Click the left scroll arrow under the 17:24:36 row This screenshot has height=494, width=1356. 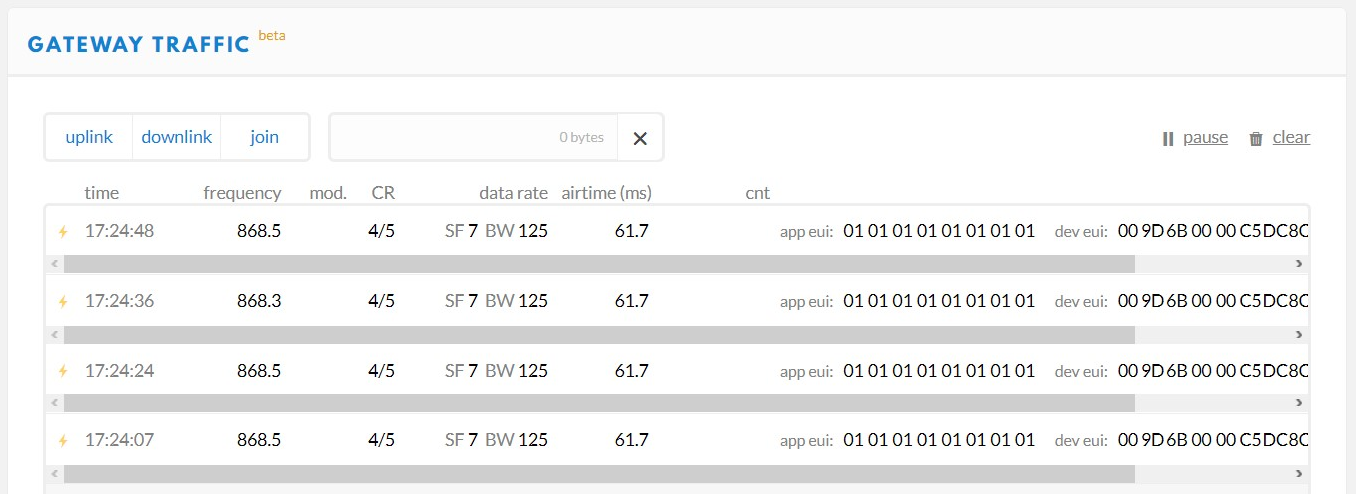[54, 334]
